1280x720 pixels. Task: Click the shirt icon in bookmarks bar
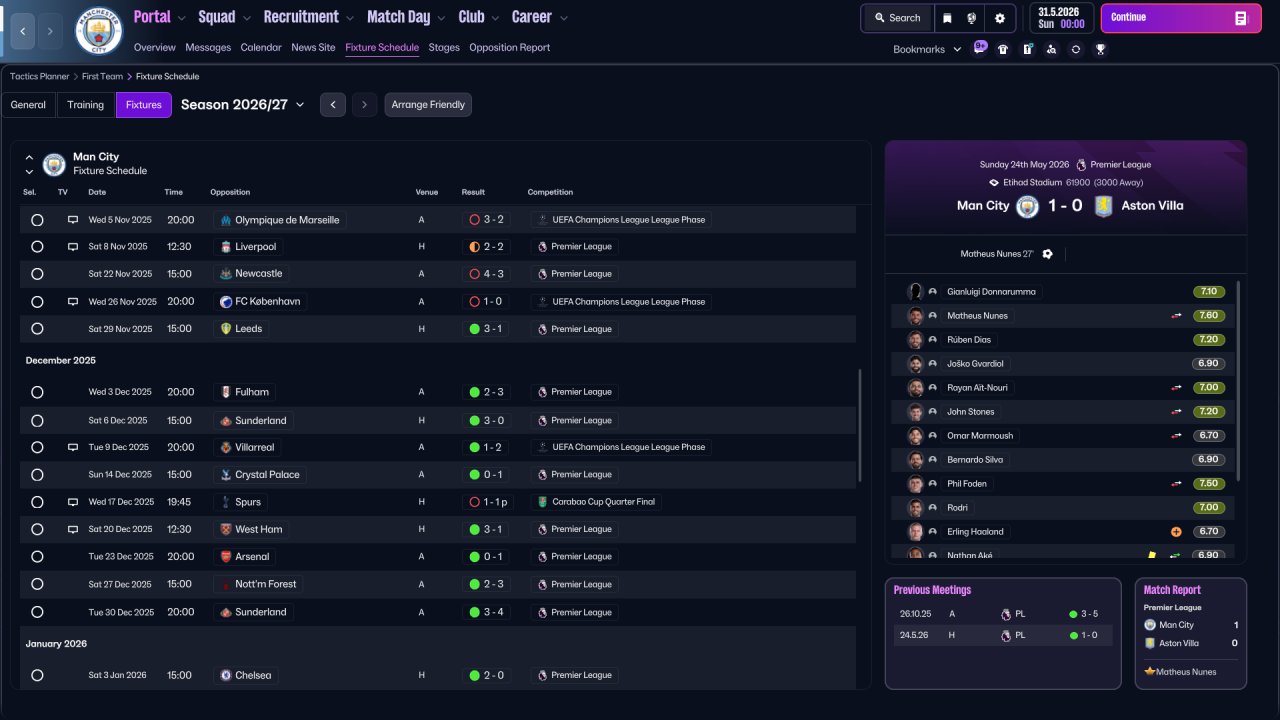pyautogui.click(x=1003, y=49)
